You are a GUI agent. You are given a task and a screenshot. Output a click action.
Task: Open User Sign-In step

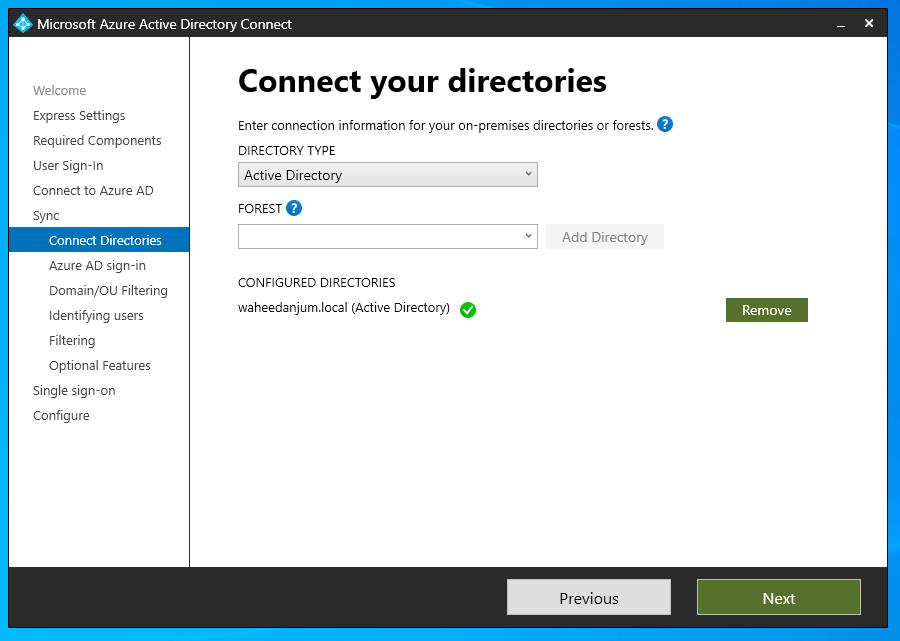pyautogui.click(x=68, y=166)
